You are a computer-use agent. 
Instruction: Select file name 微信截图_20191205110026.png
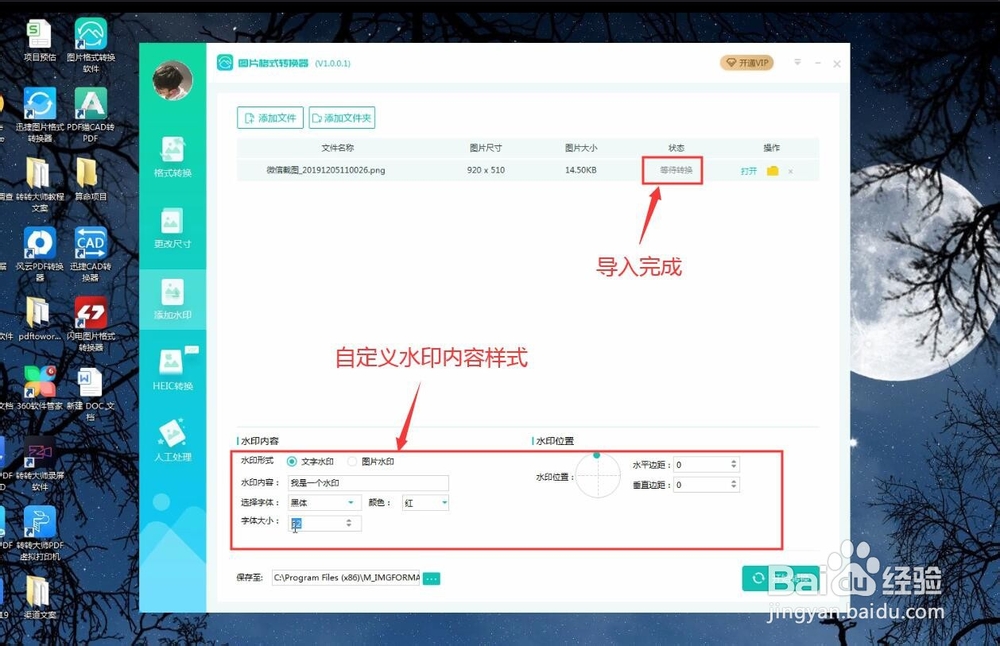pyautogui.click(x=325, y=170)
